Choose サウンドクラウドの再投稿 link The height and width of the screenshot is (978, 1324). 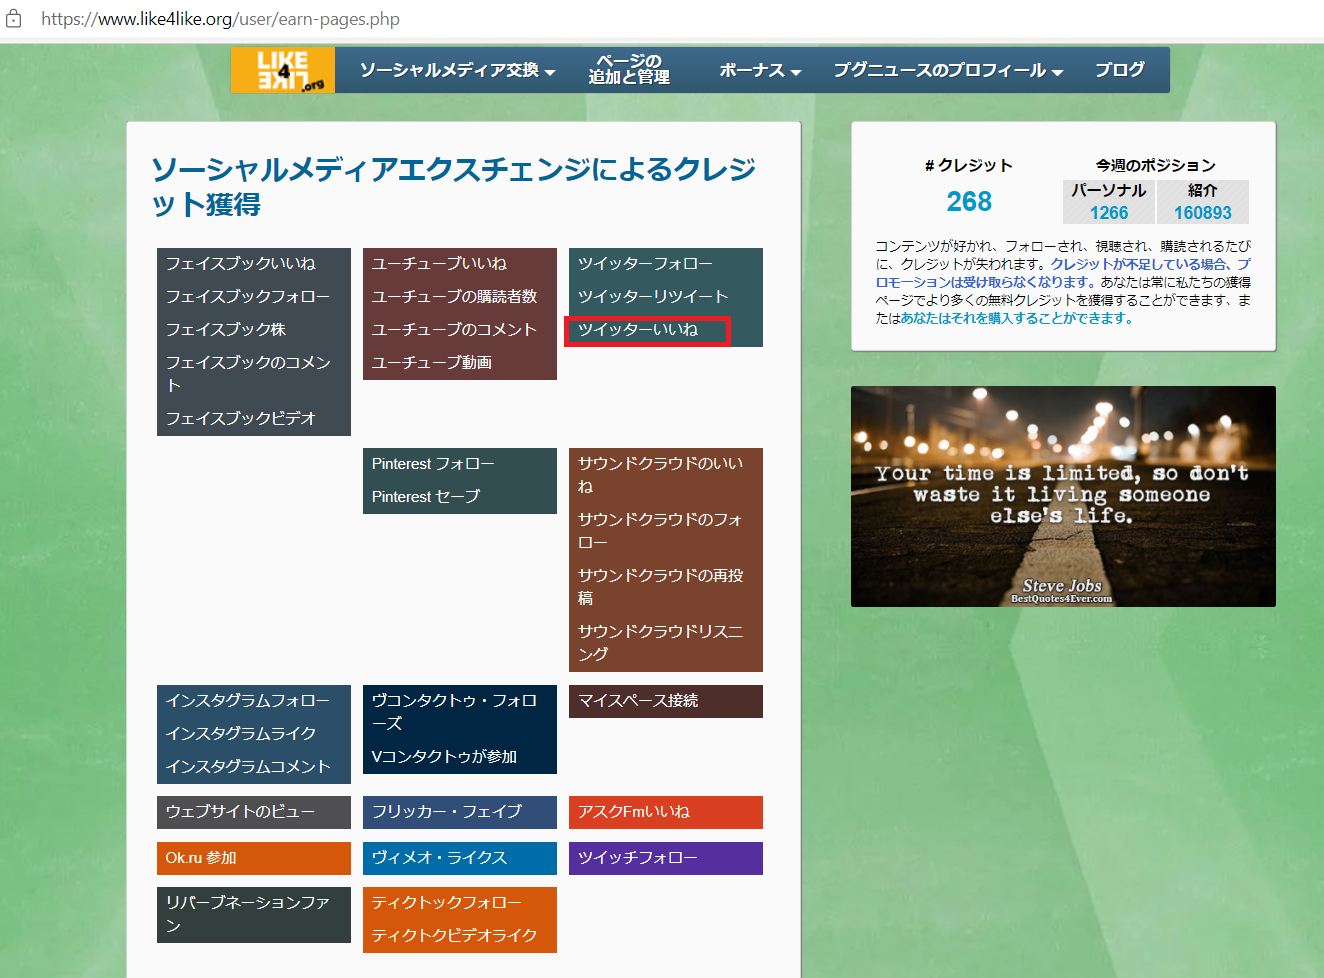pyautogui.click(x=660, y=586)
